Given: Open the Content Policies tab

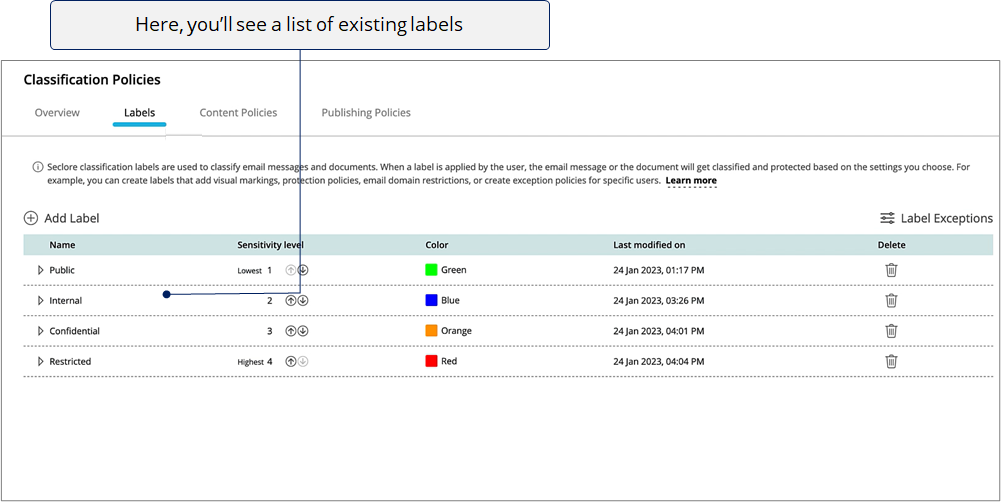Looking at the screenshot, I should tap(238, 113).
